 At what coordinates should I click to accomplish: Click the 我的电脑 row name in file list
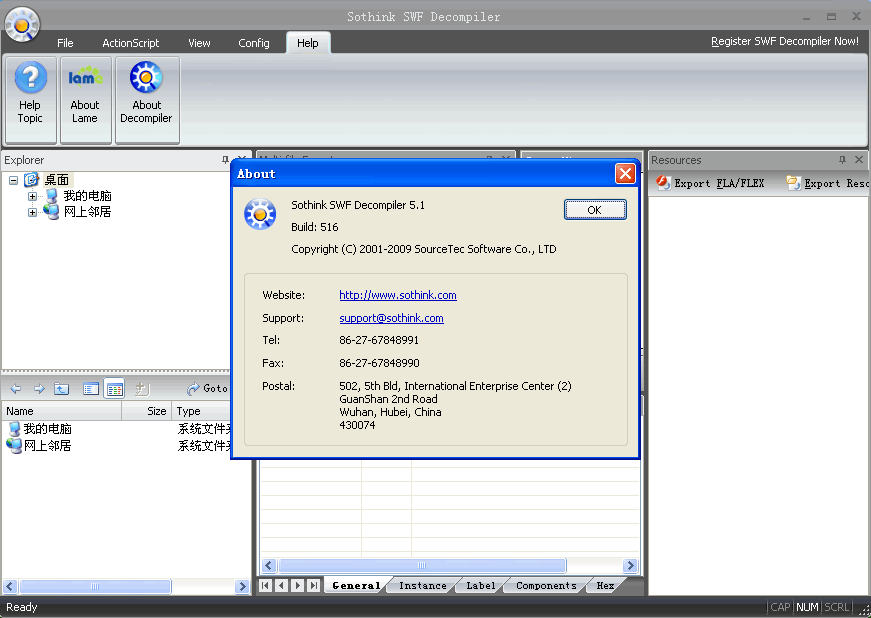tap(48, 429)
